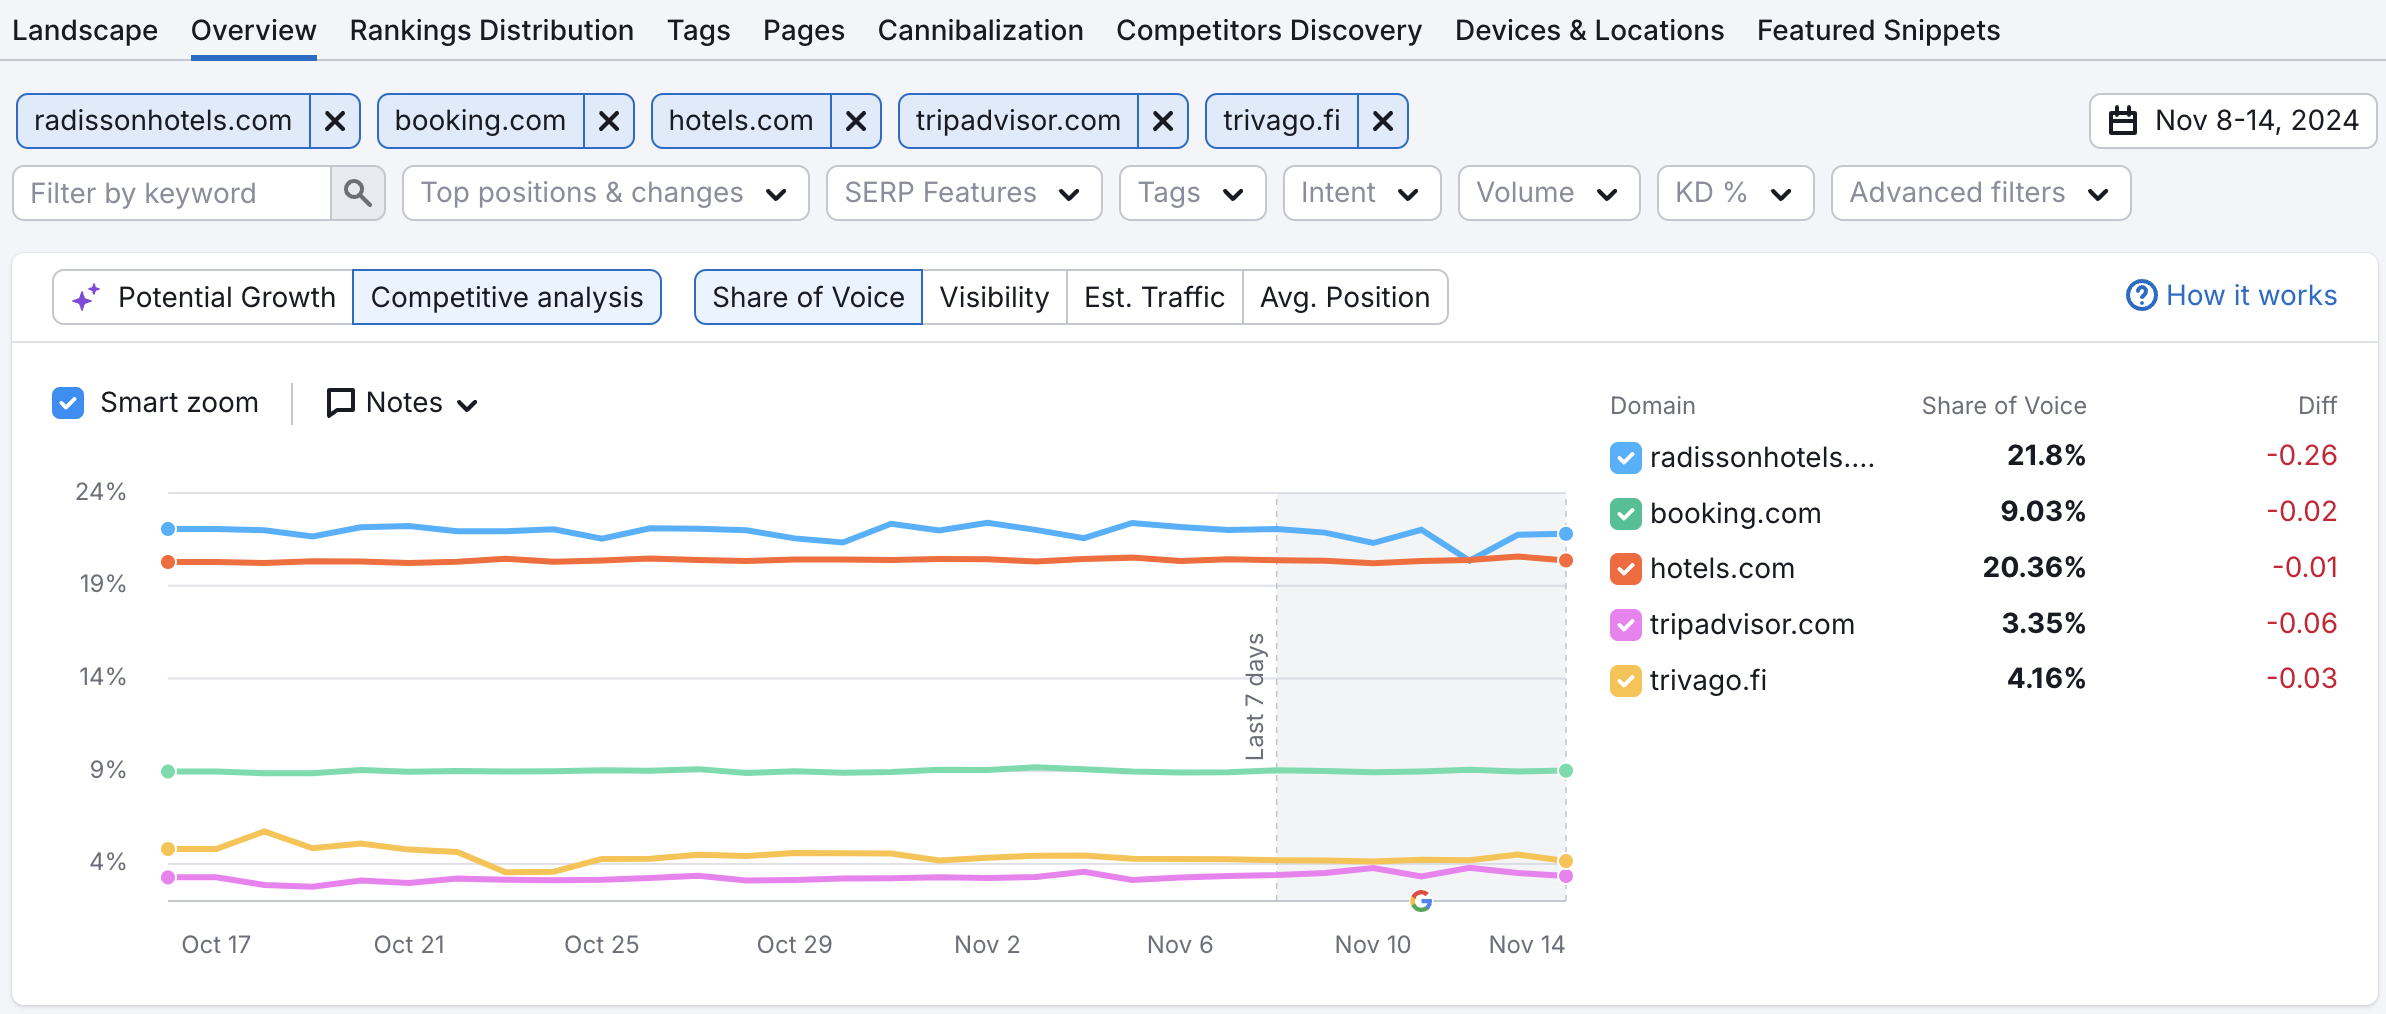
Task: Remove booking.com with its X icon
Action: point(608,120)
